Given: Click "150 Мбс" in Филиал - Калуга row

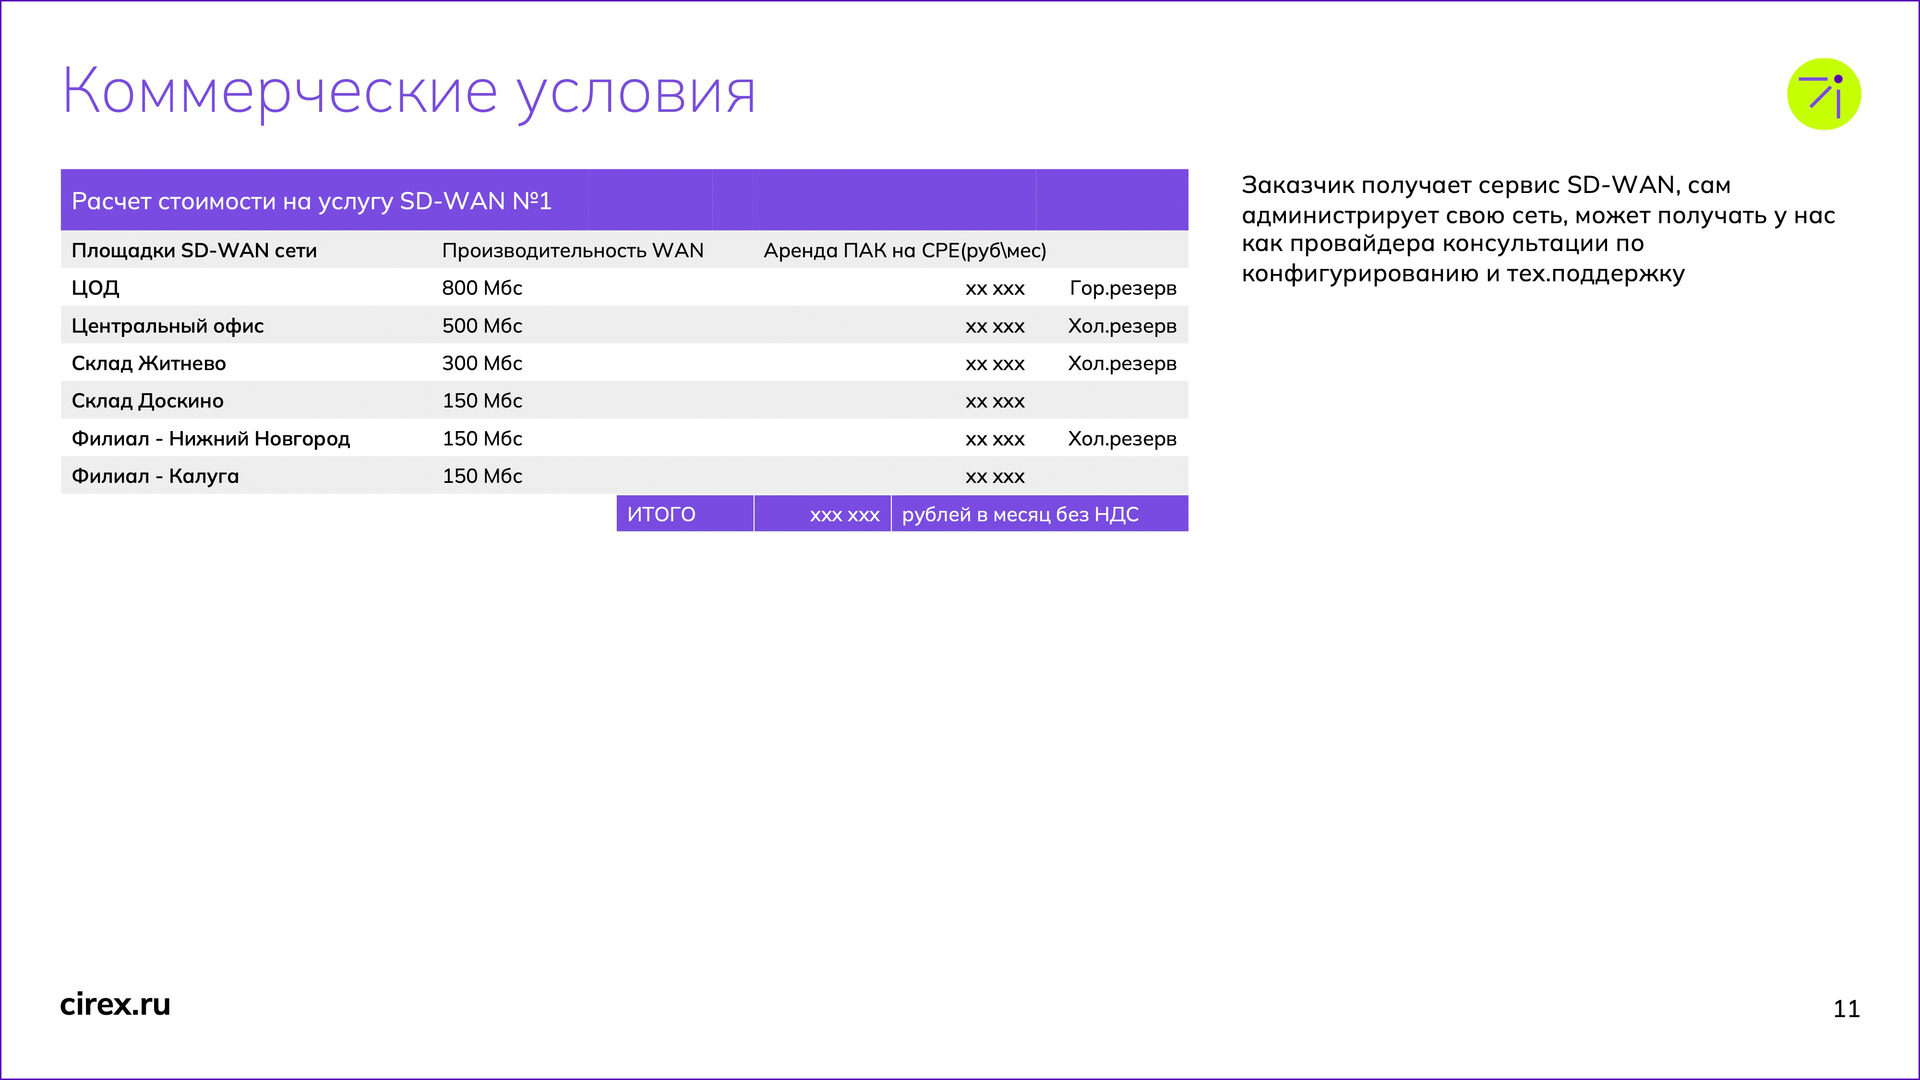Looking at the screenshot, I should pyautogui.click(x=482, y=476).
